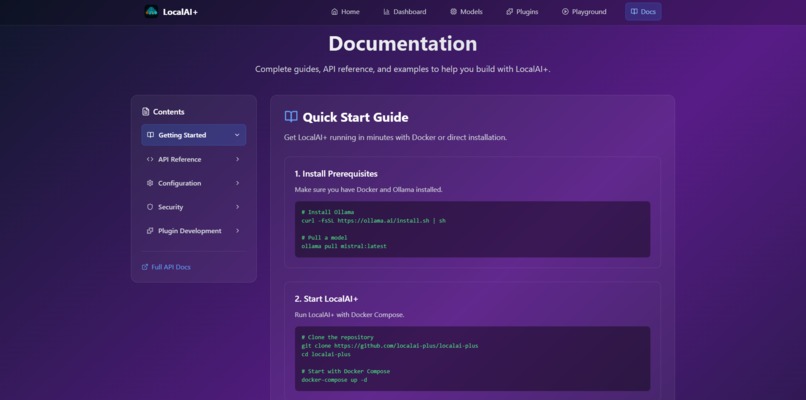
Task: Click the '# Start with Docker Compose' comment
Action: [345, 371]
